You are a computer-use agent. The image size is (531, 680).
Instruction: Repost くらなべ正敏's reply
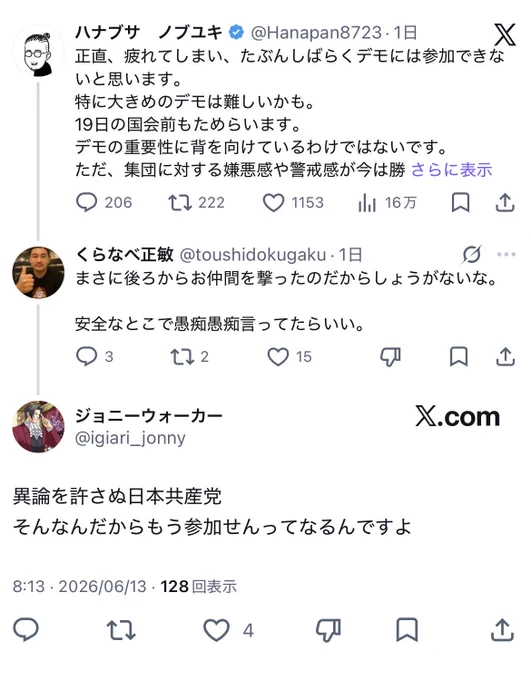[182, 356]
